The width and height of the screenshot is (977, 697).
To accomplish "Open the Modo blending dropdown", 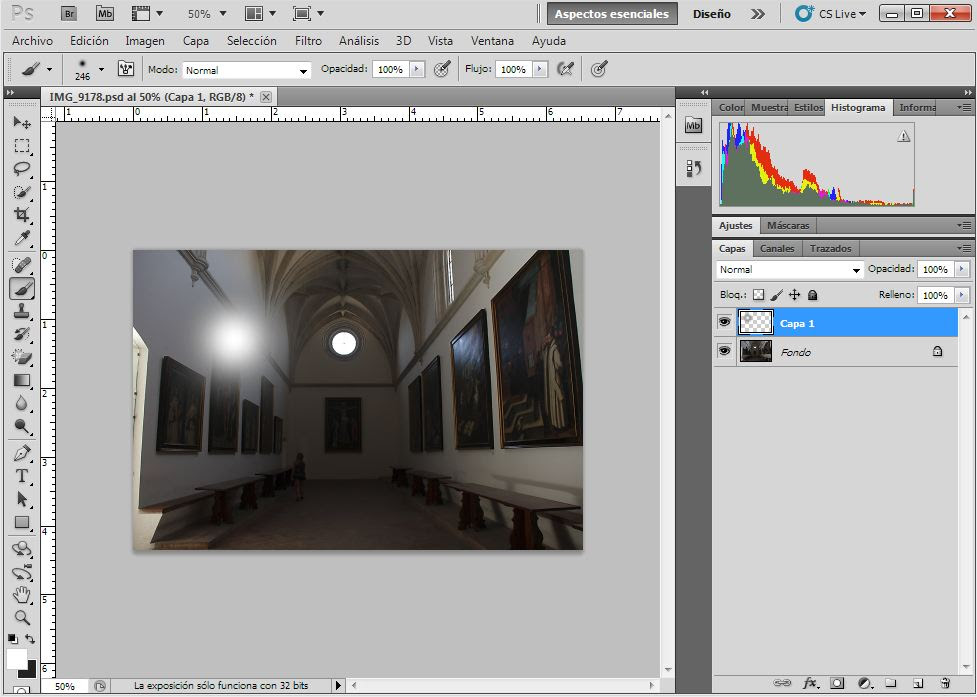I will [247, 70].
